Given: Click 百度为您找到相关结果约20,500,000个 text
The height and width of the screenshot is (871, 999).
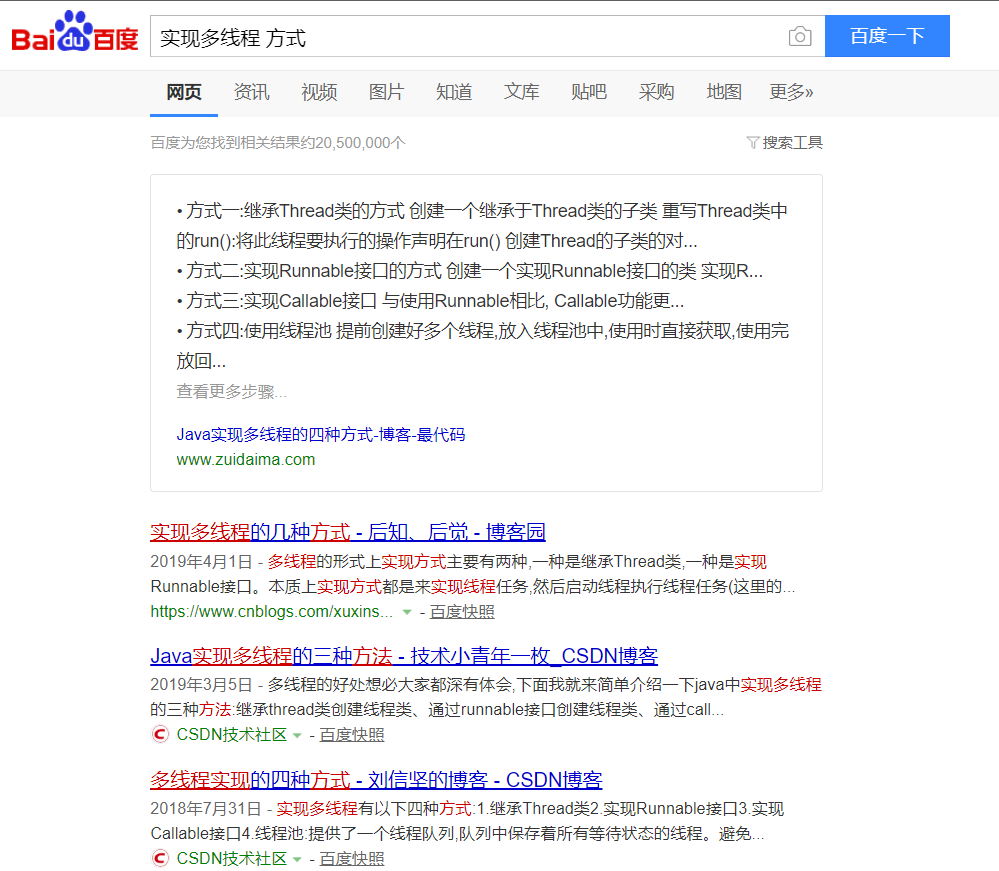Looking at the screenshot, I should click(x=278, y=143).
